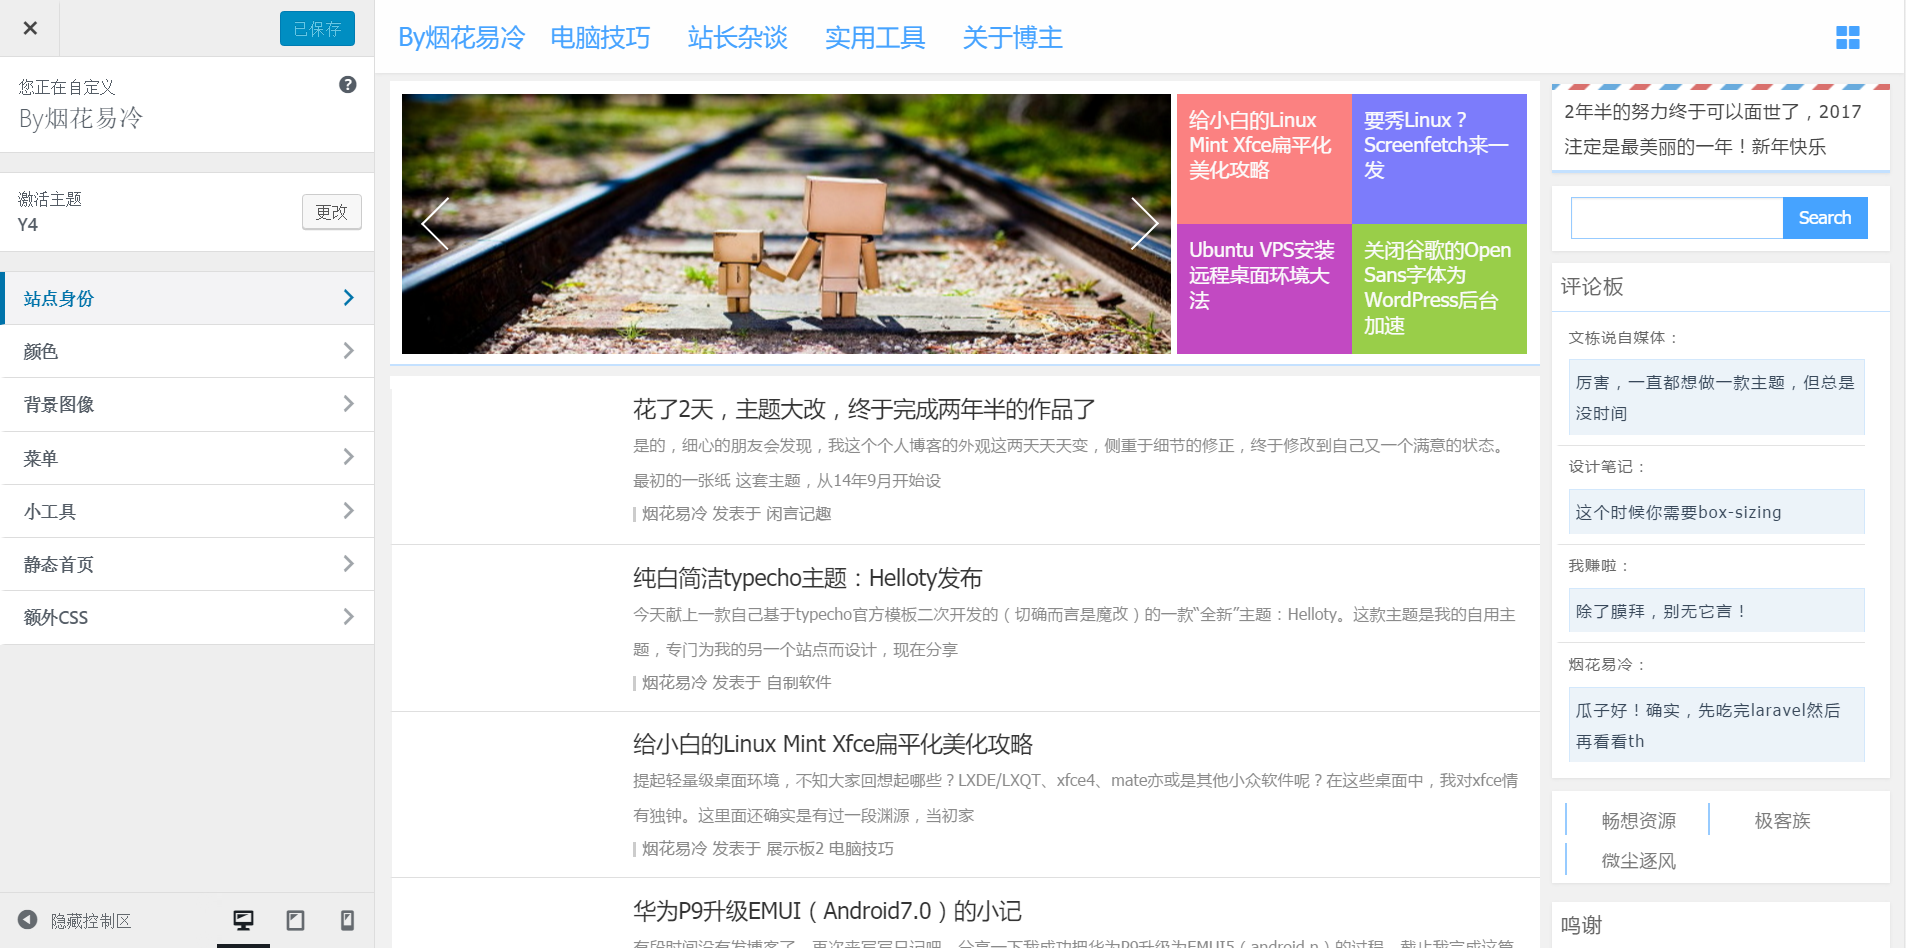The height and width of the screenshot is (948, 1906).
Task: Click into the search input field
Action: point(1677,218)
